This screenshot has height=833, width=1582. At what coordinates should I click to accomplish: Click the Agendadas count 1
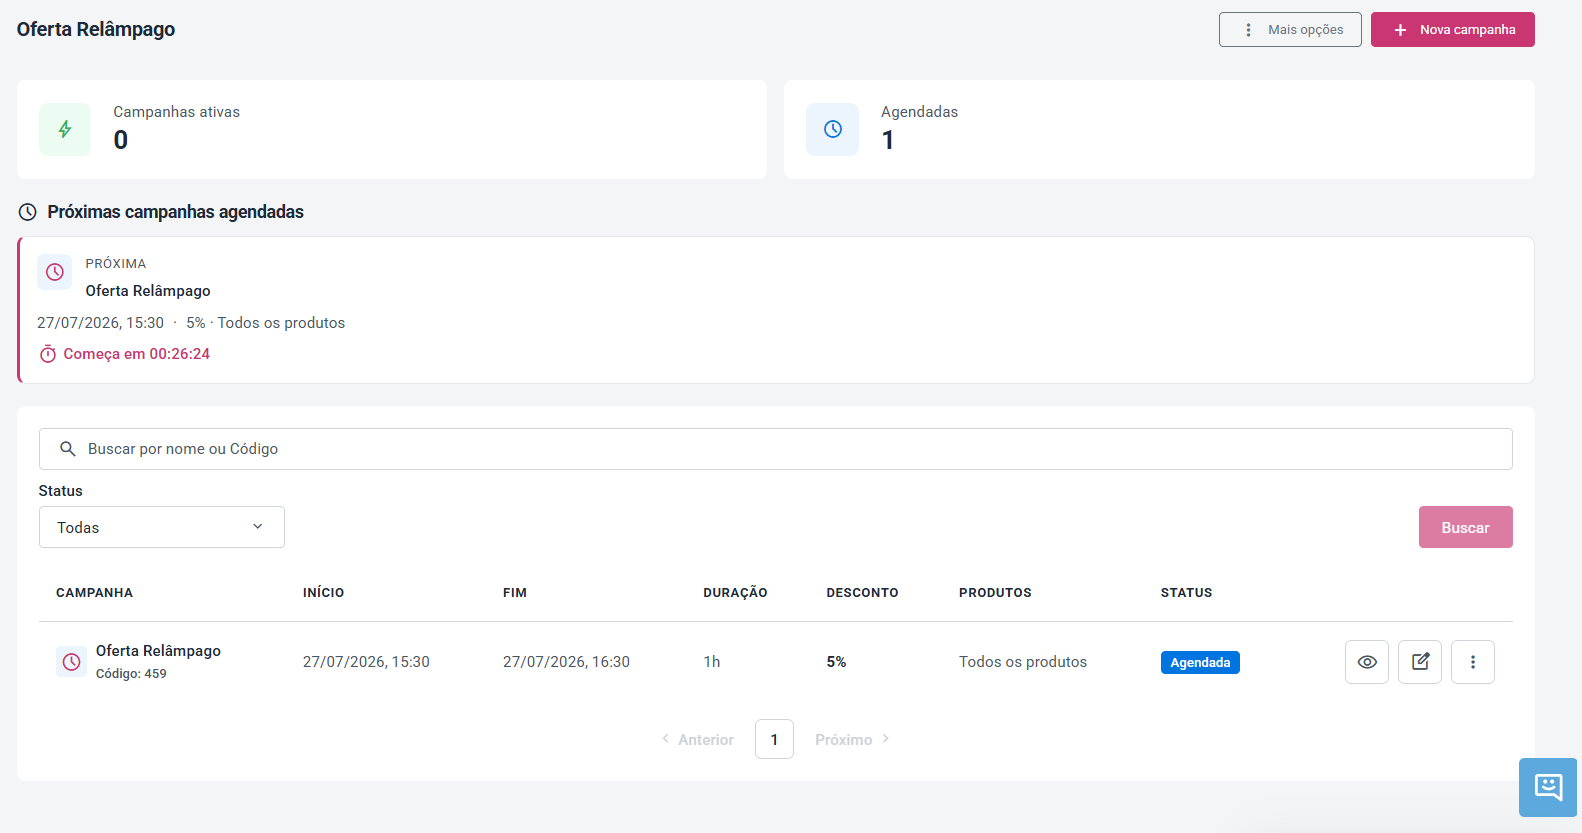click(x=888, y=140)
